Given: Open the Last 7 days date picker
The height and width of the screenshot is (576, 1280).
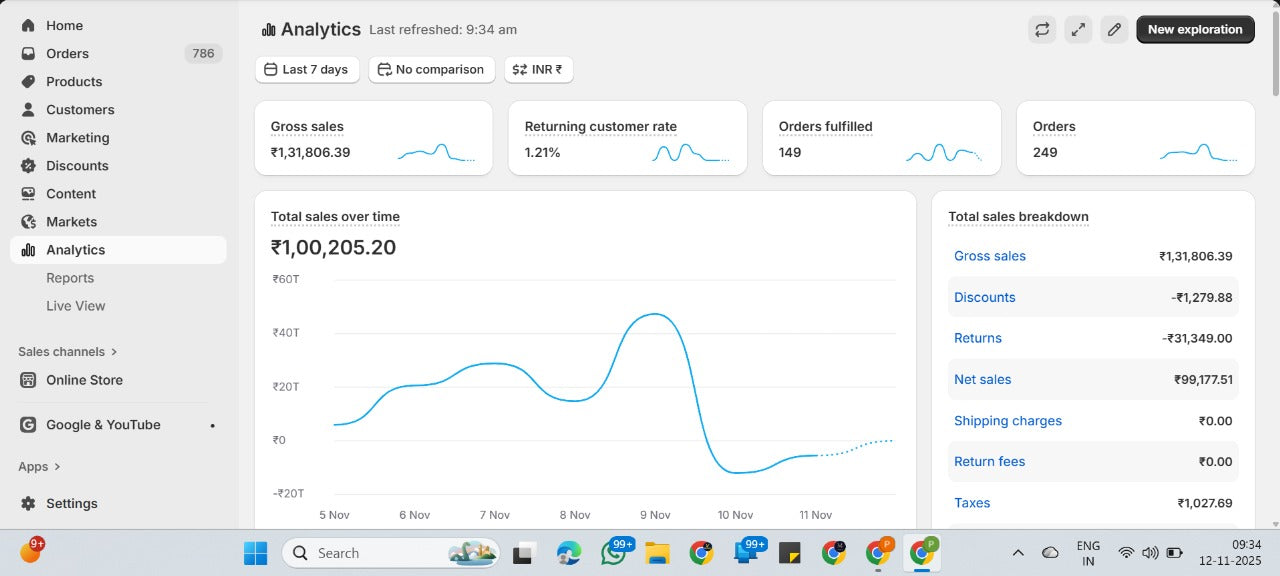Looking at the screenshot, I should click(308, 70).
